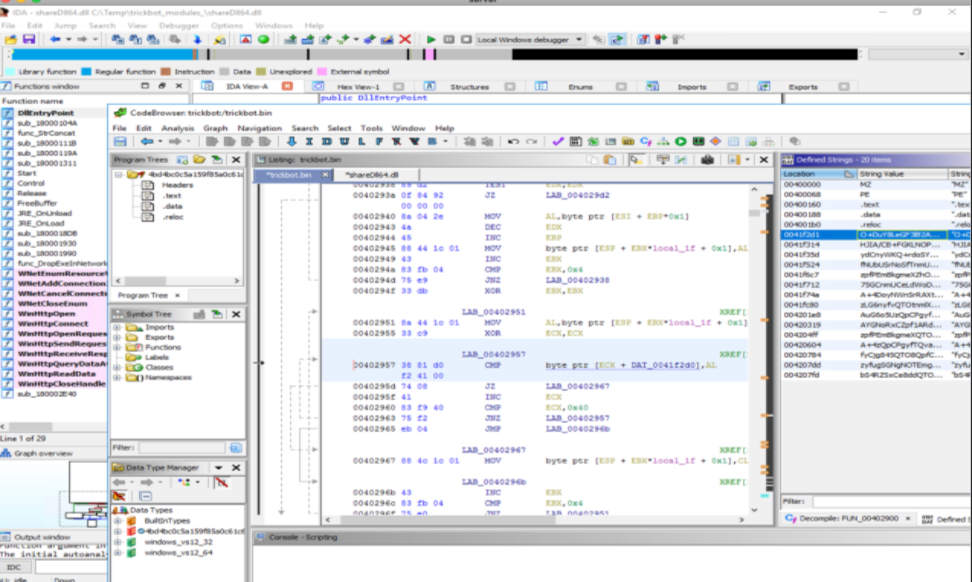Open the dropdown arrow beside the Listing field icon
Image resolution: width=972 pixels, height=582 pixels.
tap(747, 160)
